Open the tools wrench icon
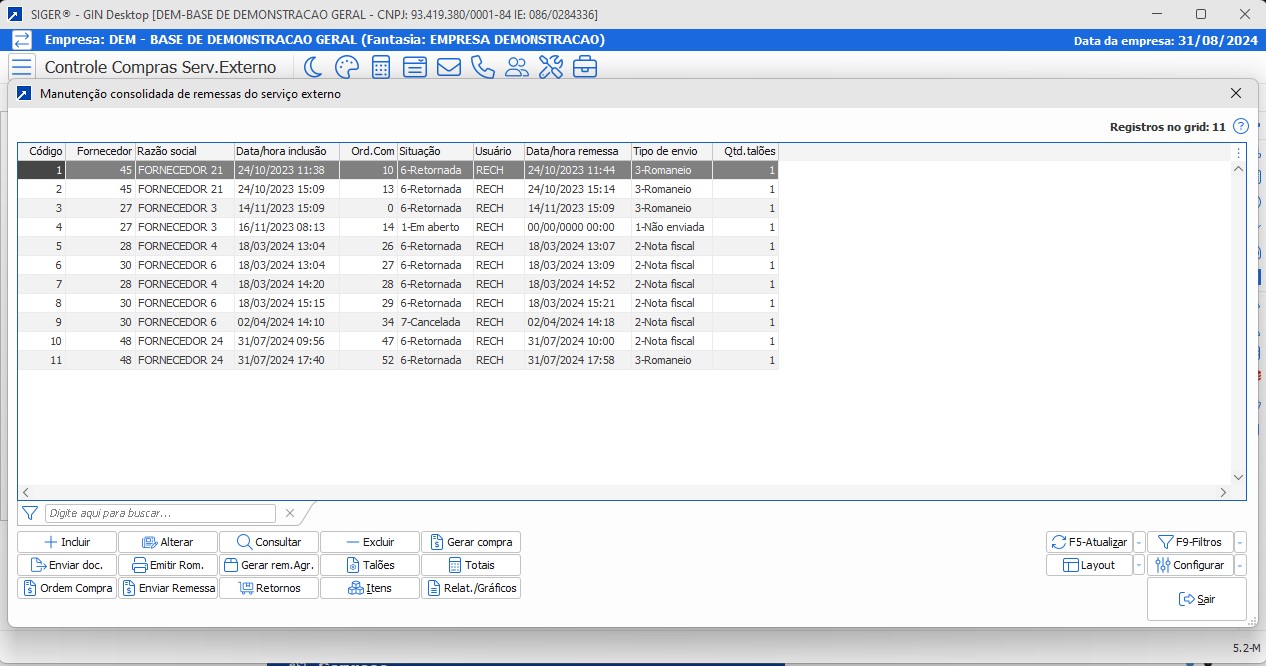The width and height of the screenshot is (1266, 666). tap(551, 67)
